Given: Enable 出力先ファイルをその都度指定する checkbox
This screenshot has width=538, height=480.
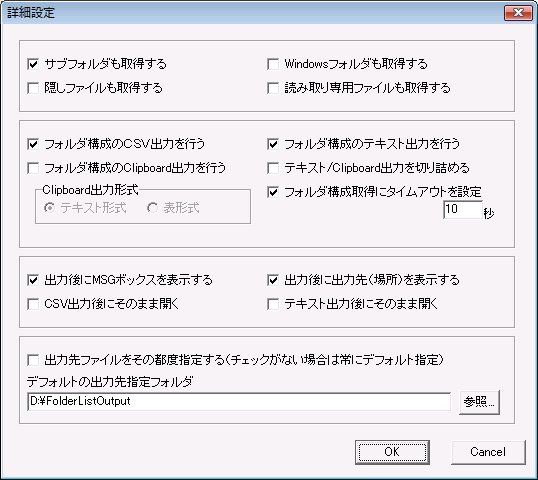Looking at the screenshot, I should click(x=33, y=360).
